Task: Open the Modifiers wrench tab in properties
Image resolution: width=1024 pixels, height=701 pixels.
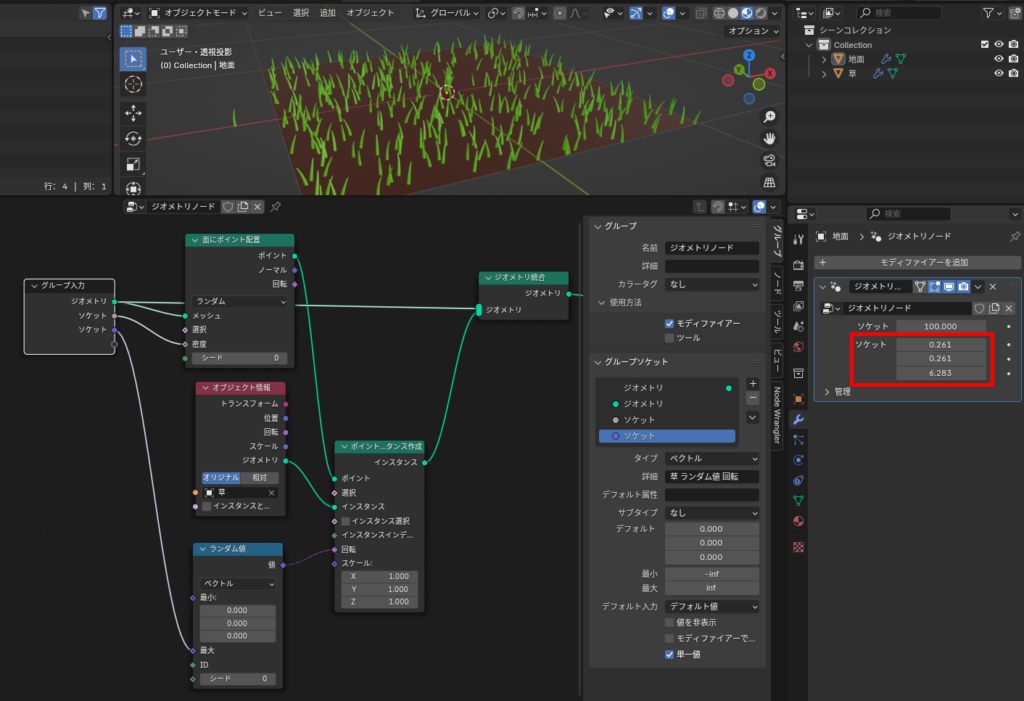Action: tap(798, 419)
